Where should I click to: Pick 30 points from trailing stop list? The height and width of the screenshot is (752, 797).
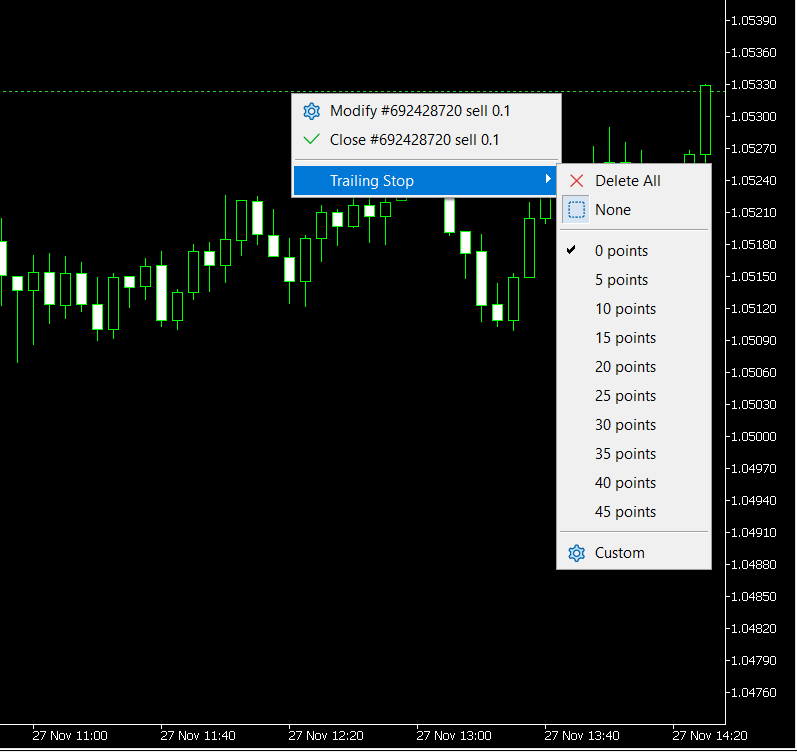tap(625, 425)
